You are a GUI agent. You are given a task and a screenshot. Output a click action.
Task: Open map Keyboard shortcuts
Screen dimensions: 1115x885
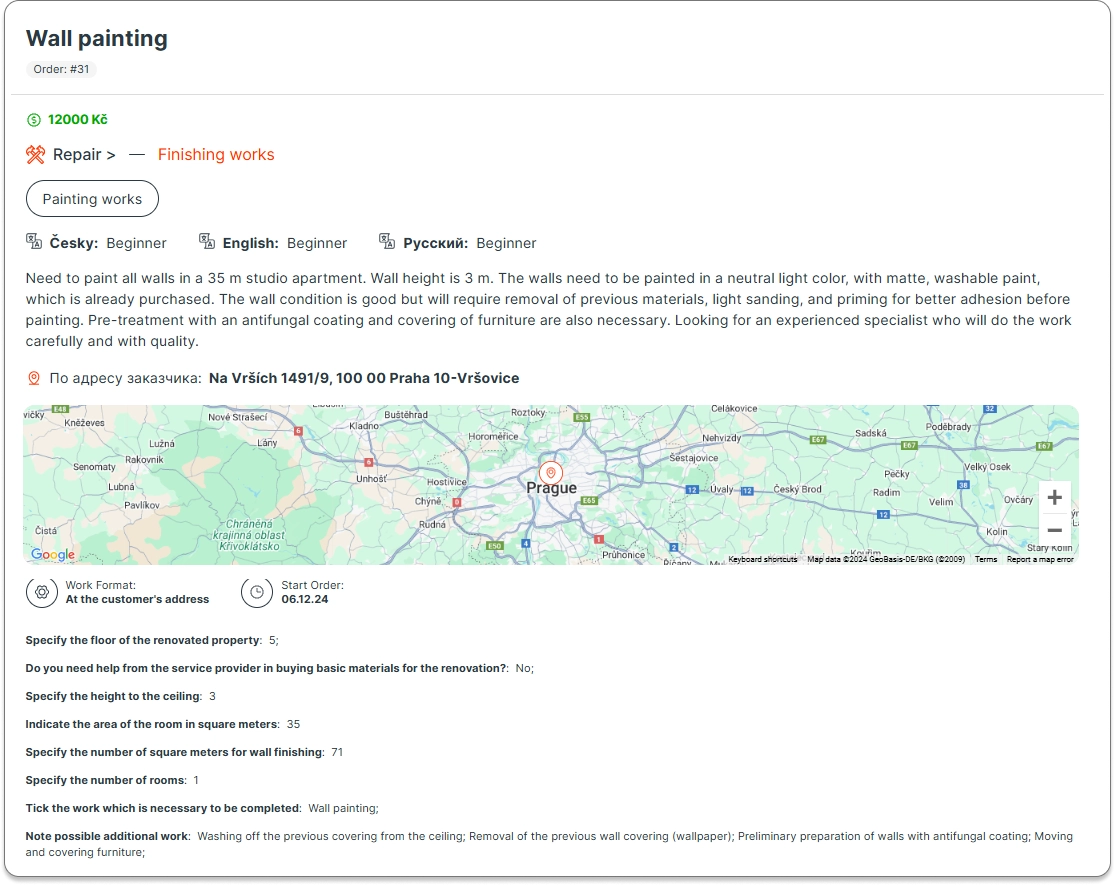click(x=762, y=559)
